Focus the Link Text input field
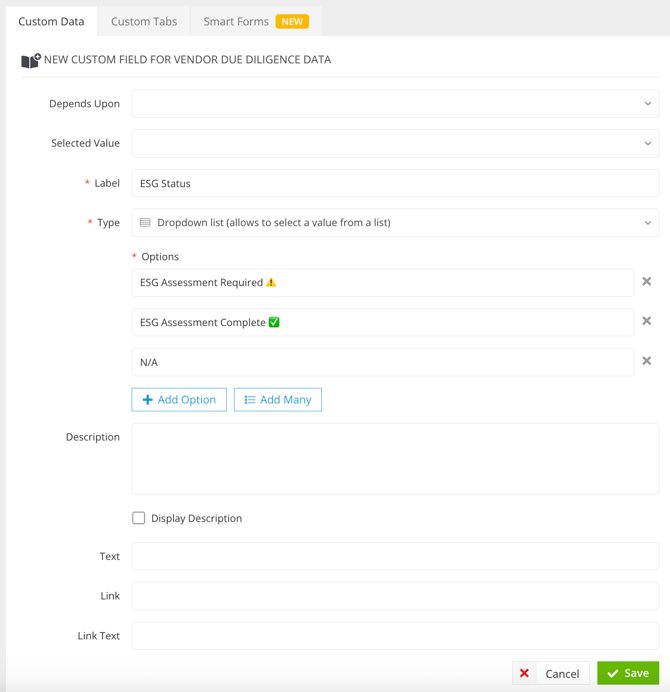The width and height of the screenshot is (670, 692). tap(395, 636)
